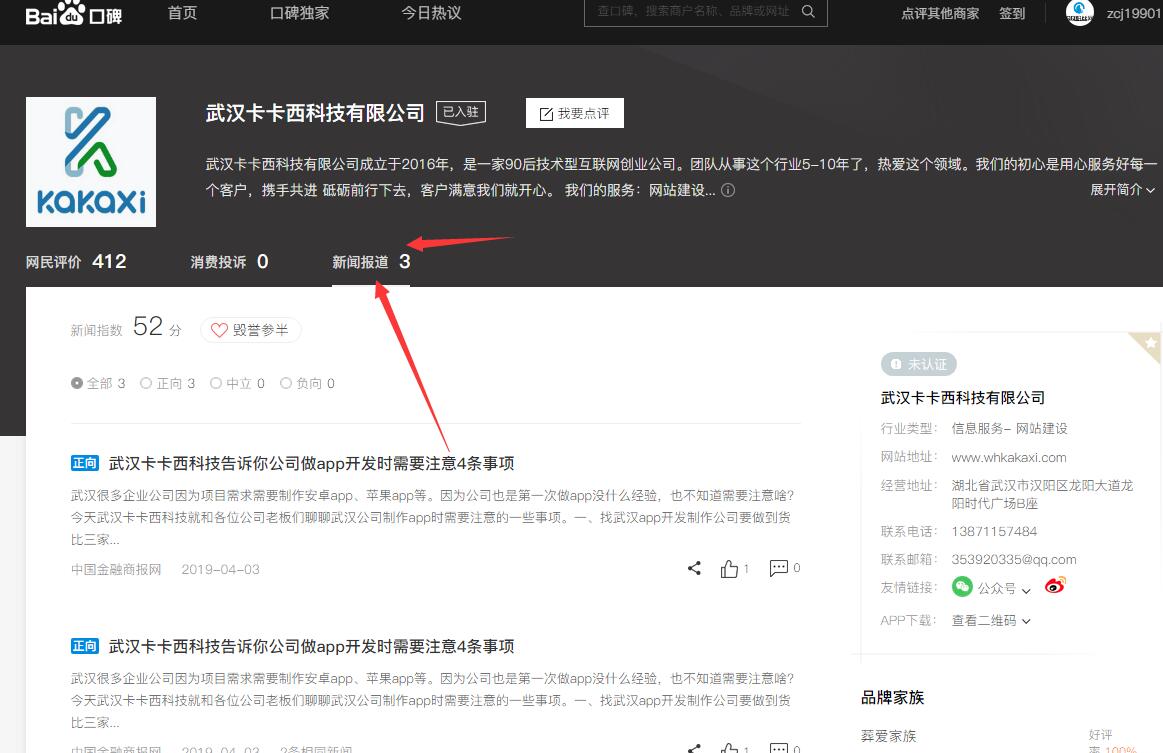This screenshot has height=753, width=1163.
Task: Click date 2019-04-03 of first article
Action: tap(220, 569)
